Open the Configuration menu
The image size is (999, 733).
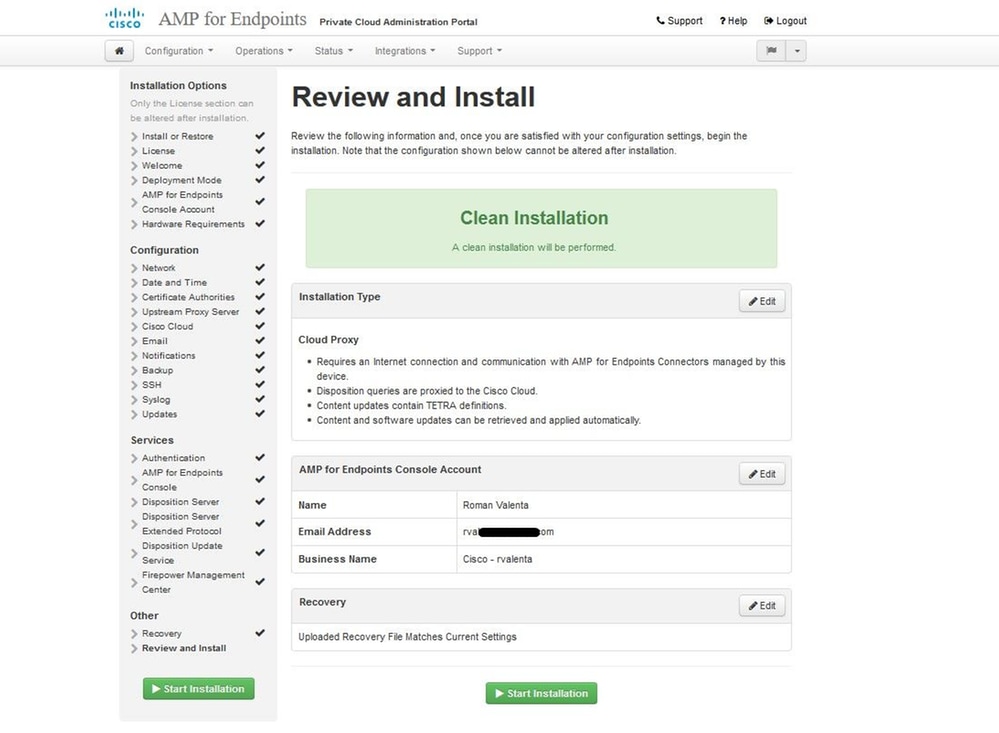click(178, 51)
